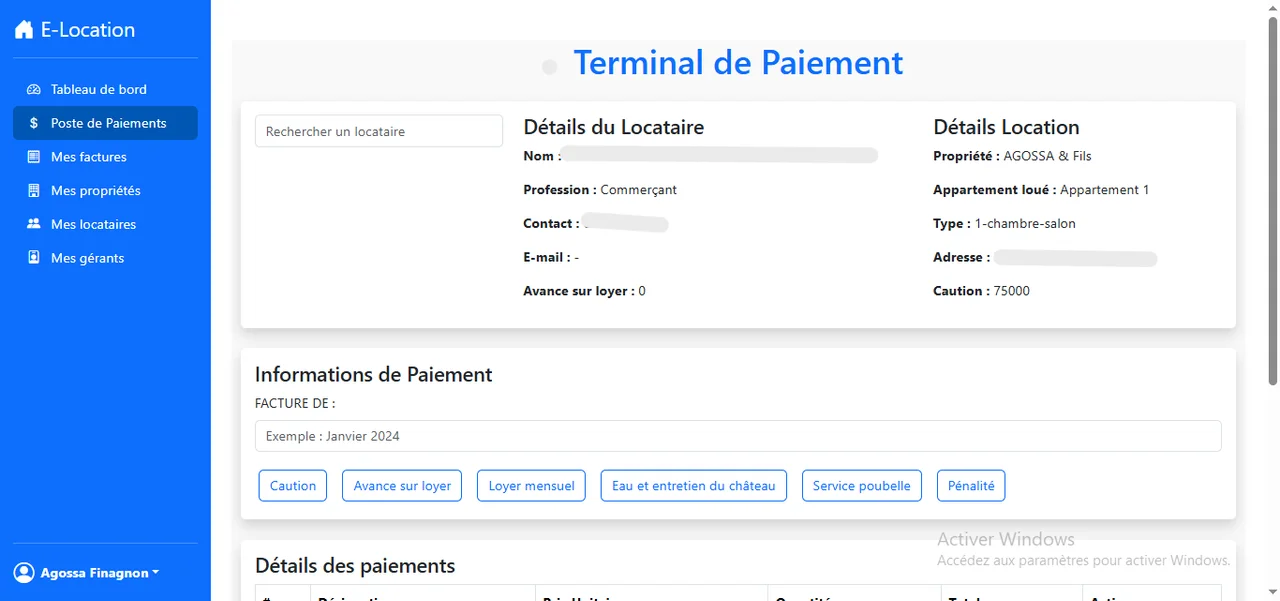Click the Caution button

(x=293, y=486)
